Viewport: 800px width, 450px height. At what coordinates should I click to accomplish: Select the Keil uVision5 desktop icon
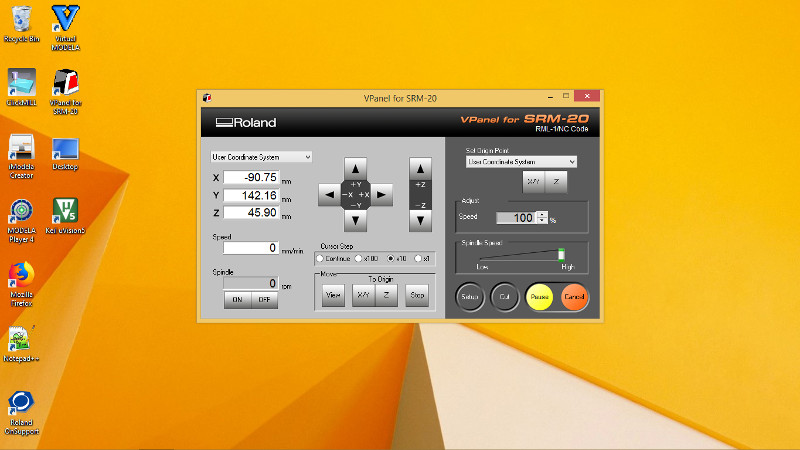click(65, 216)
